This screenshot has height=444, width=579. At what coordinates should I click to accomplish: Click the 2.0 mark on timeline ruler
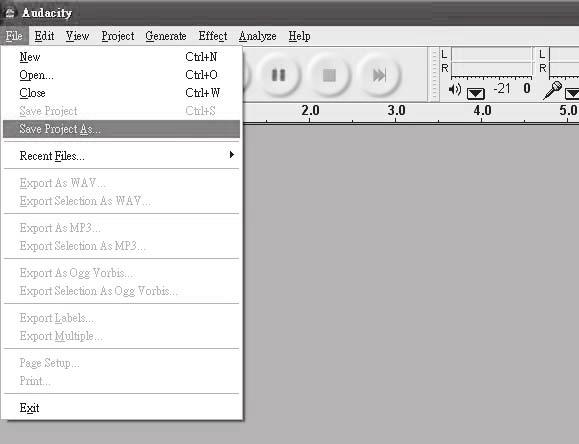coord(310,110)
